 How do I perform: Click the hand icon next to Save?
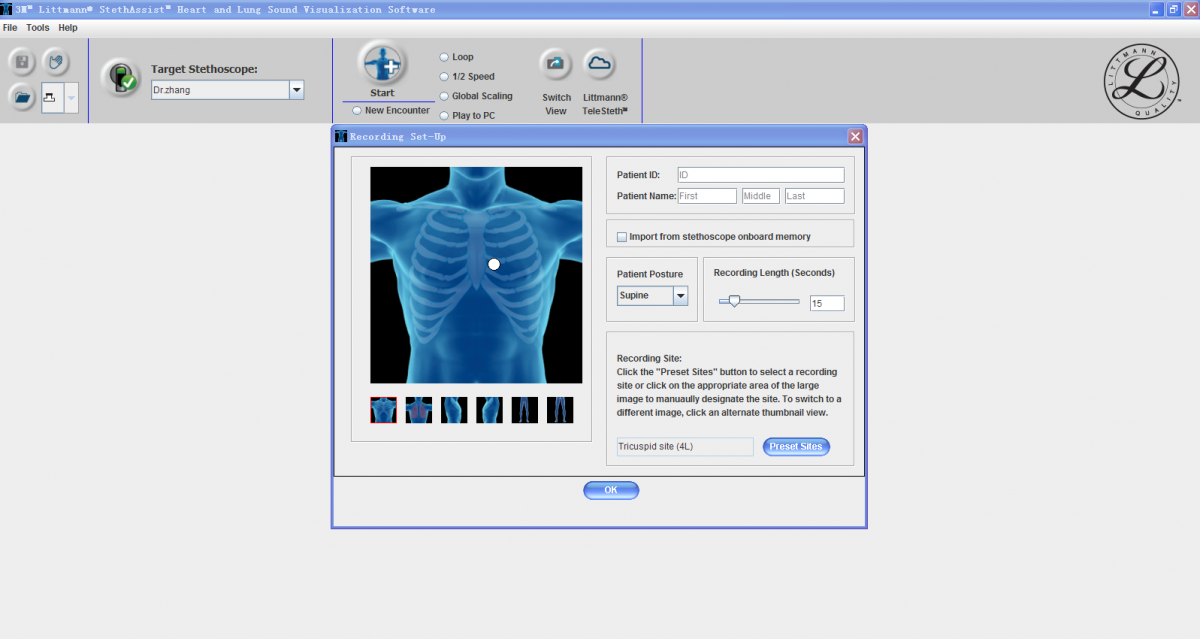tap(56, 63)
